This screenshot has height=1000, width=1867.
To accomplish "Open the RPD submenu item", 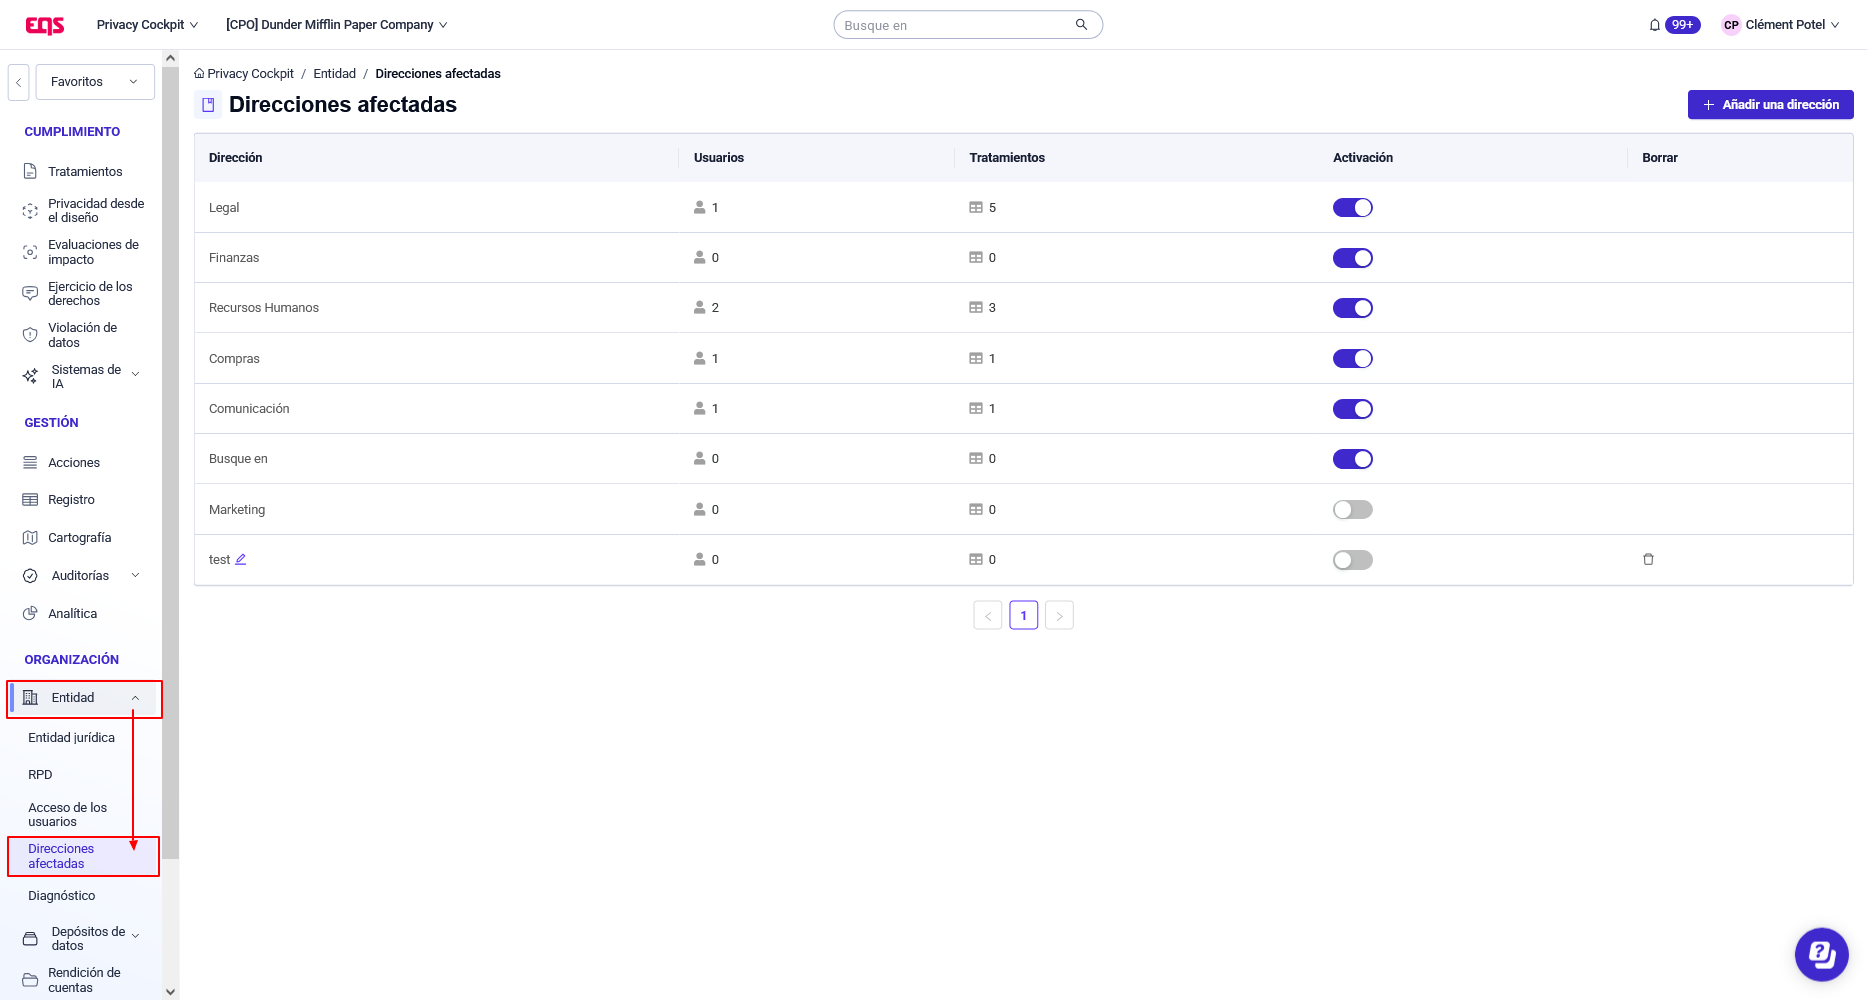I will [x=40, y=775].
